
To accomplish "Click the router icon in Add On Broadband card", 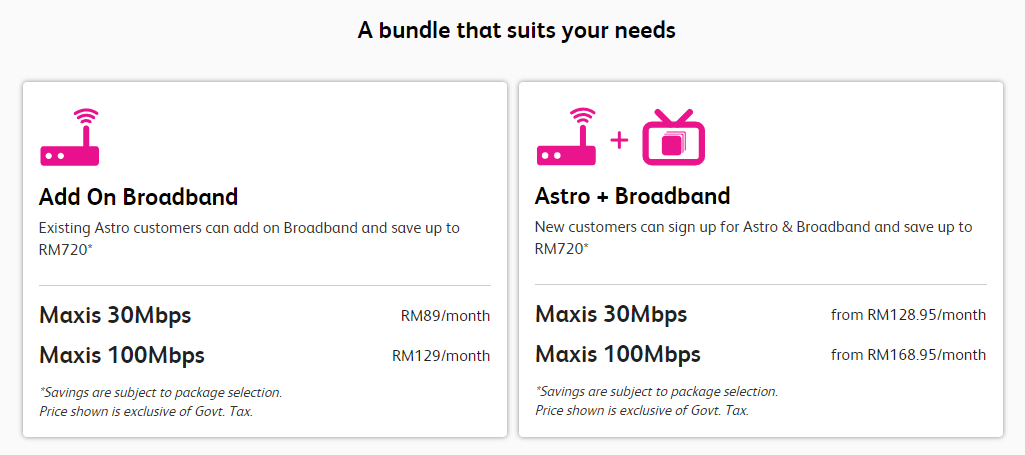I will coord(70,138).
